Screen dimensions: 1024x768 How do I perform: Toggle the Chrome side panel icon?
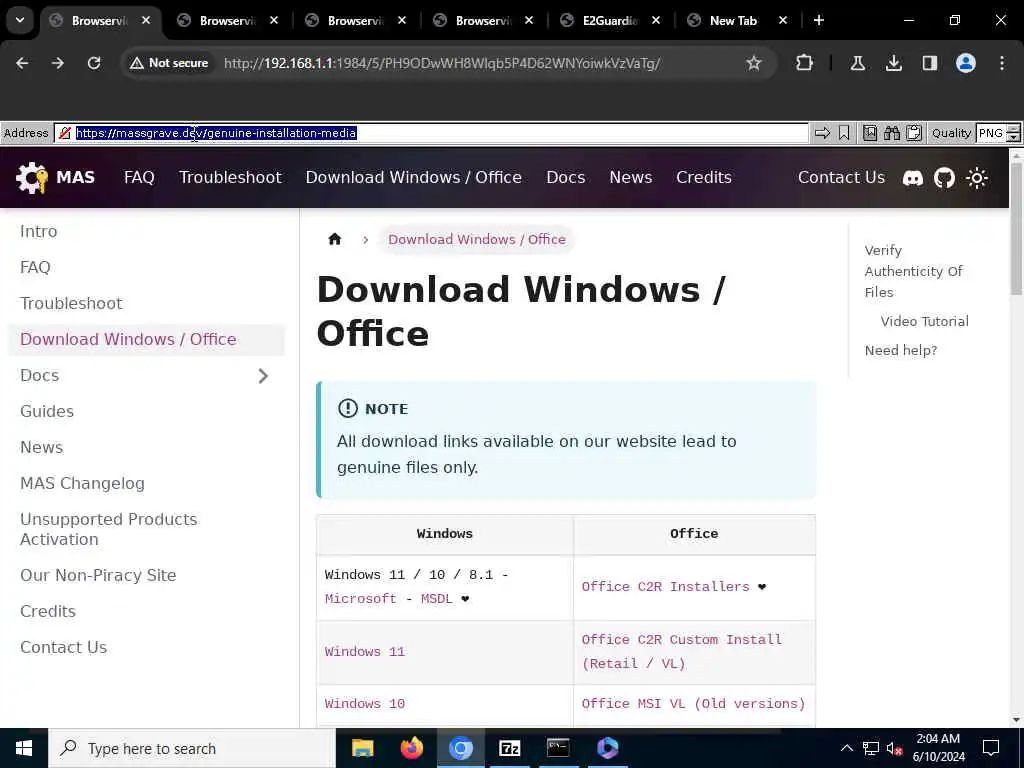[x=930, y=63]
